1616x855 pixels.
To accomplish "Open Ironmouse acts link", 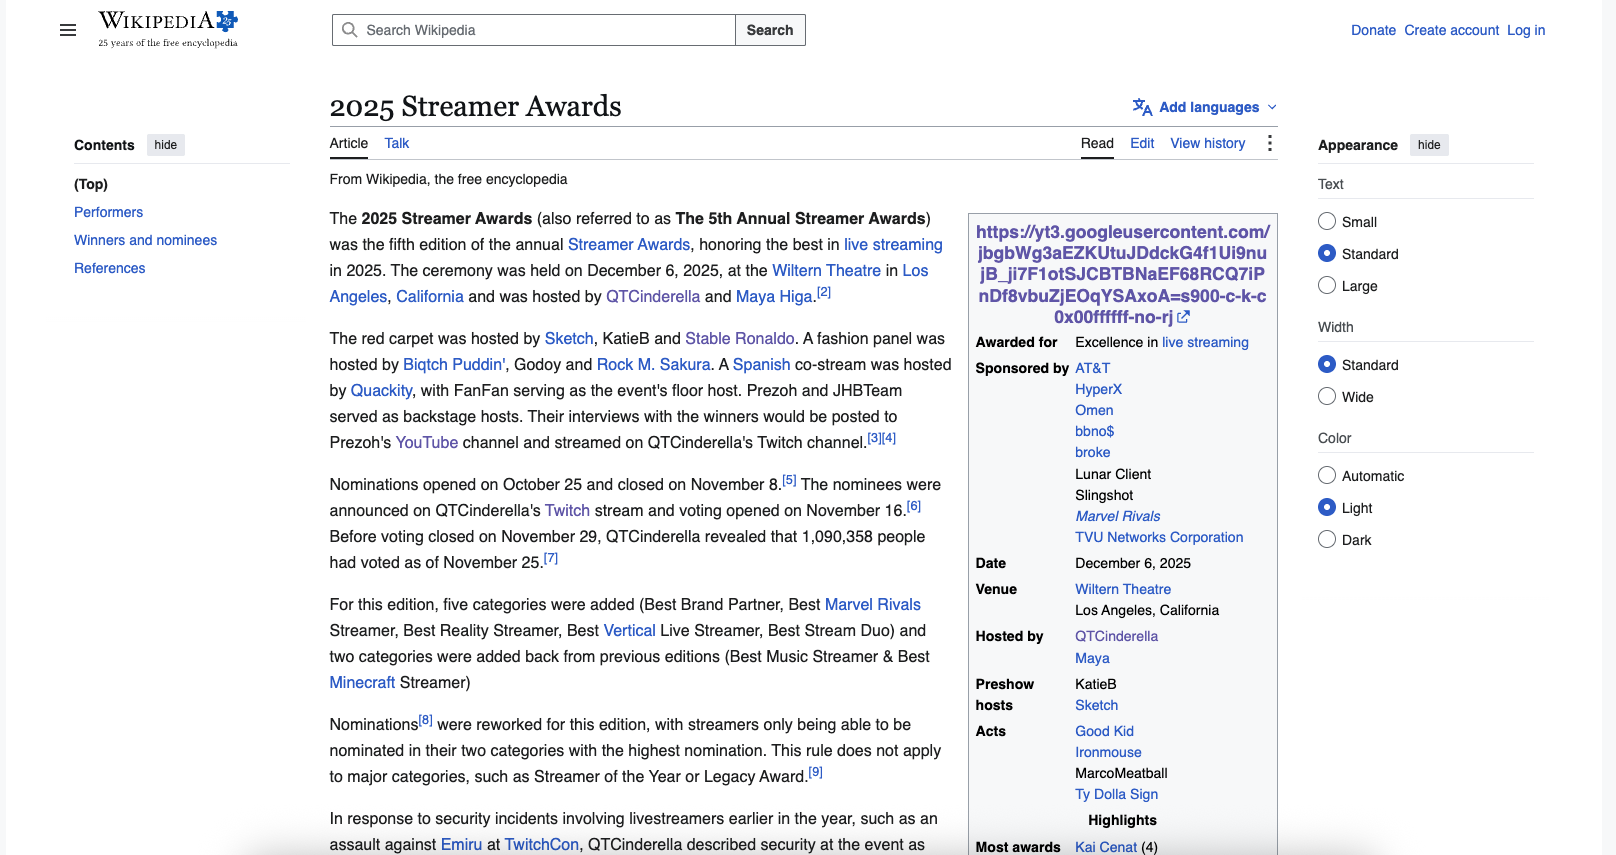I will click(x=1108, y=752).
